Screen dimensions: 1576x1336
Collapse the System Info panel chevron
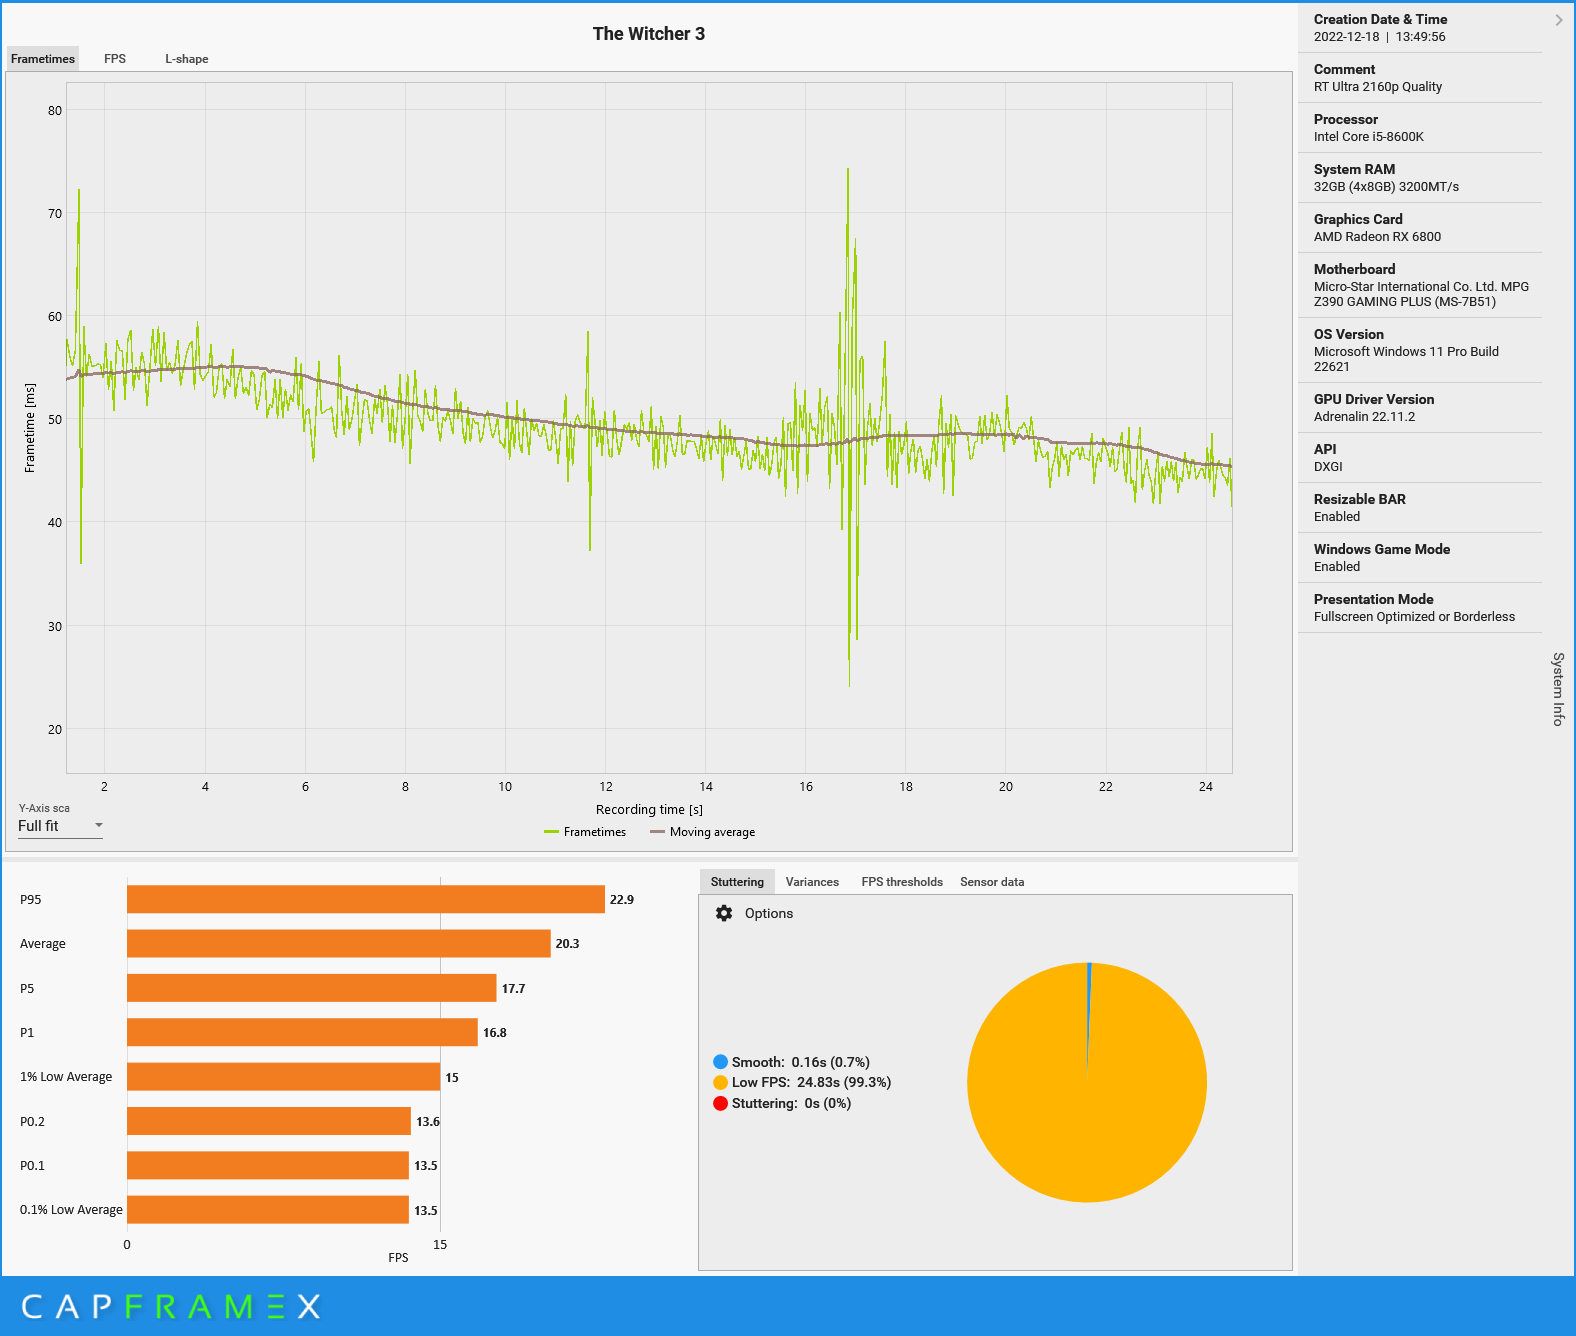1558,20
